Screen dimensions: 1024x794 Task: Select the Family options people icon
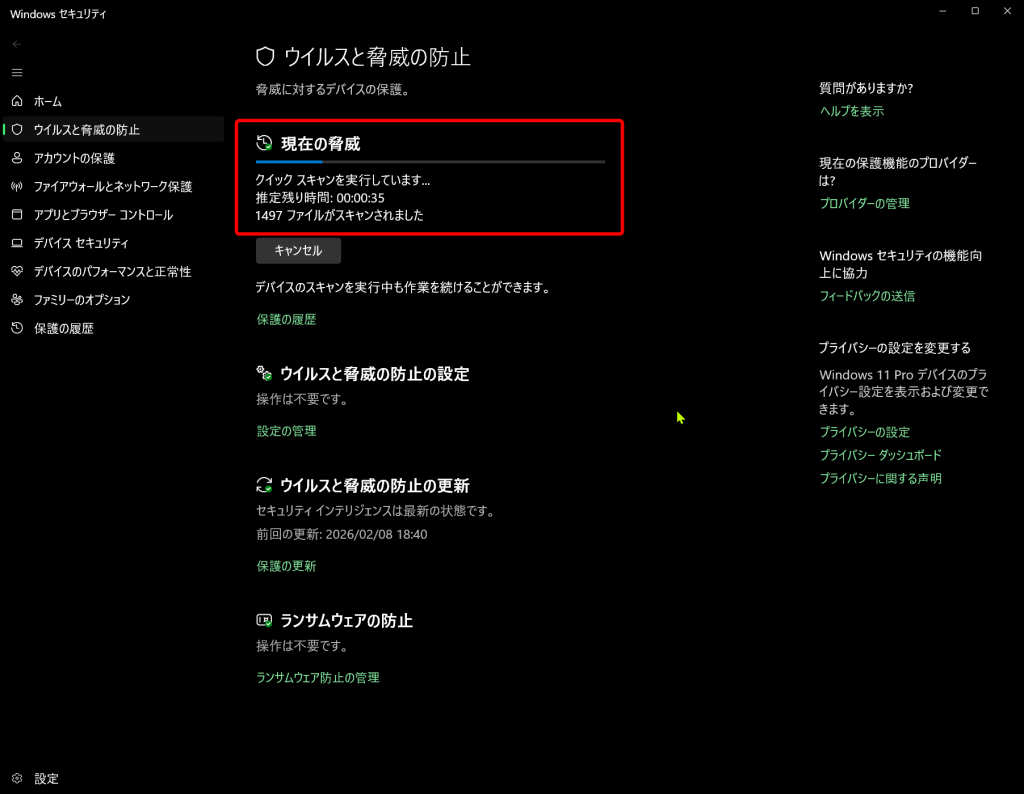[x=16, y=300]
